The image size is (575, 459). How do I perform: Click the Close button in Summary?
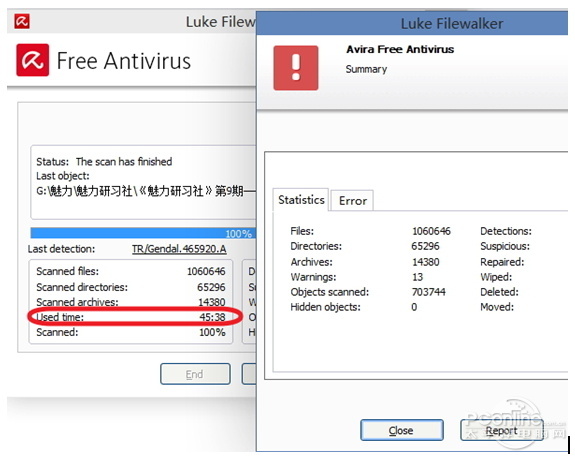coord(402,430)
